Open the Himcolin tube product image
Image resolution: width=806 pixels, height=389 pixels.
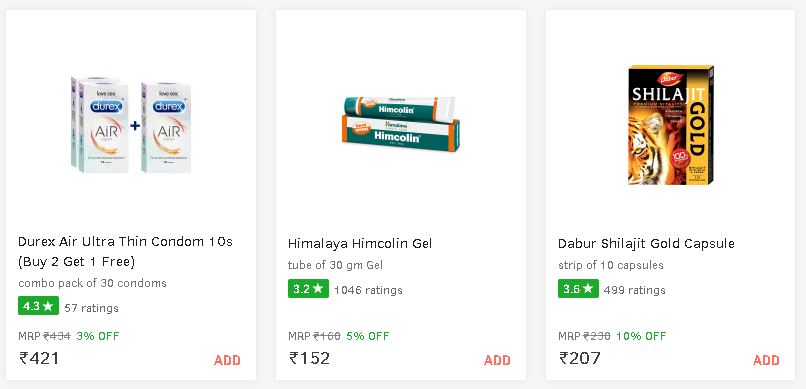(401, 124)
